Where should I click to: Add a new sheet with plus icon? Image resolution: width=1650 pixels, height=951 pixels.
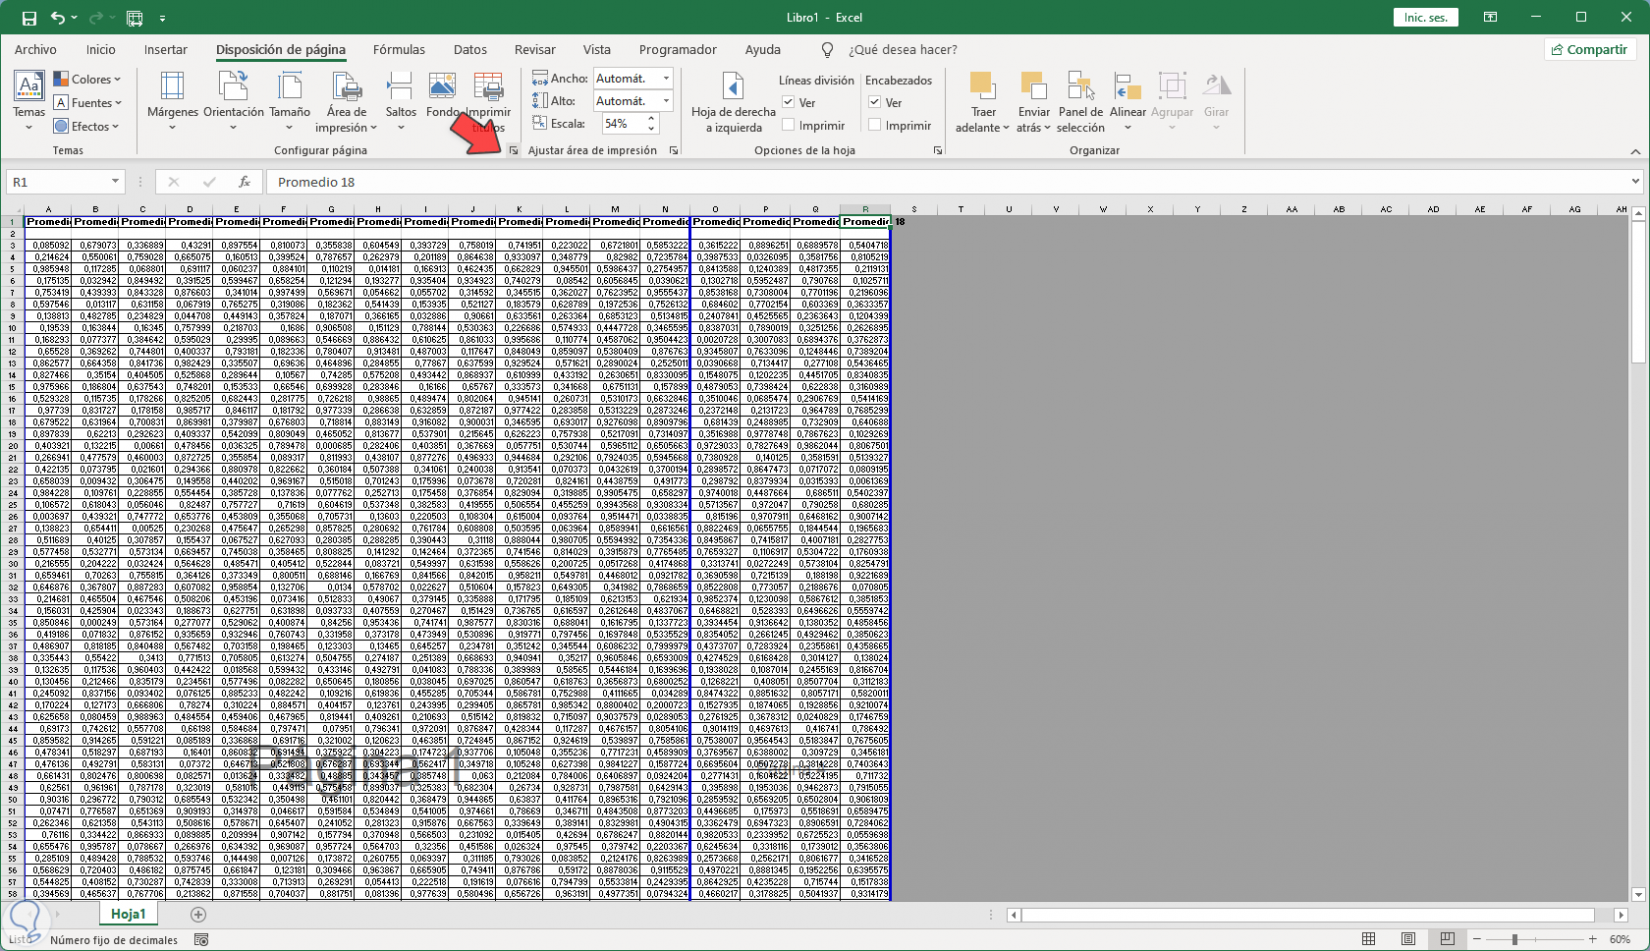(198, 915)
